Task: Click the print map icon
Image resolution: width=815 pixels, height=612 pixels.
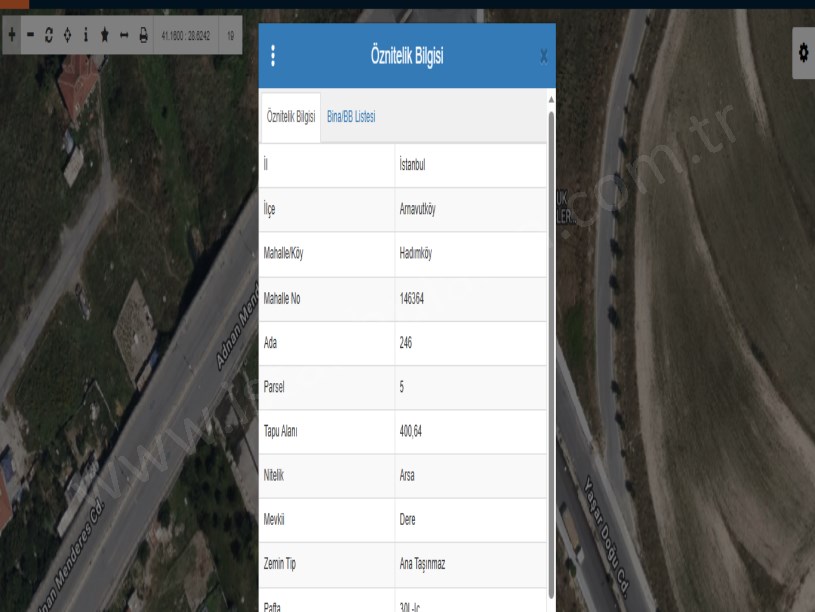Action: point(143,35)
